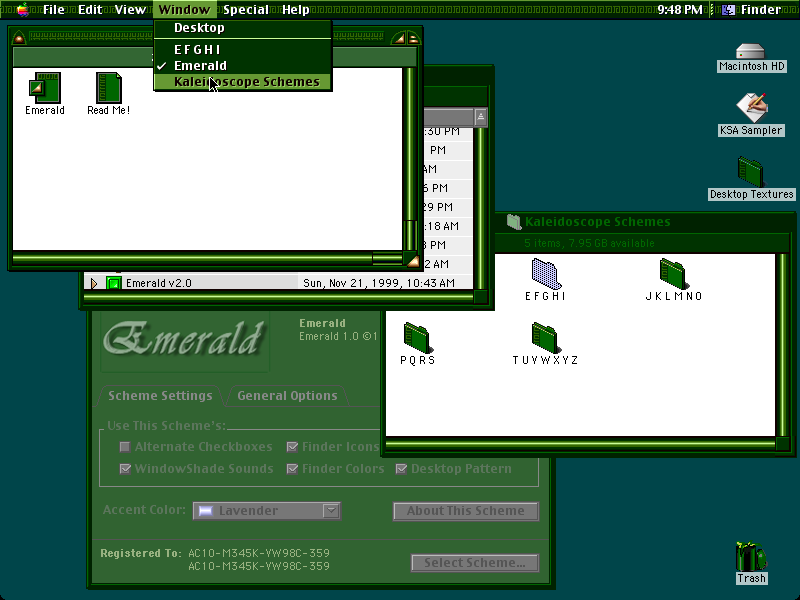
Task: Click the Select Scheme... button
Action: coord(474,563)
